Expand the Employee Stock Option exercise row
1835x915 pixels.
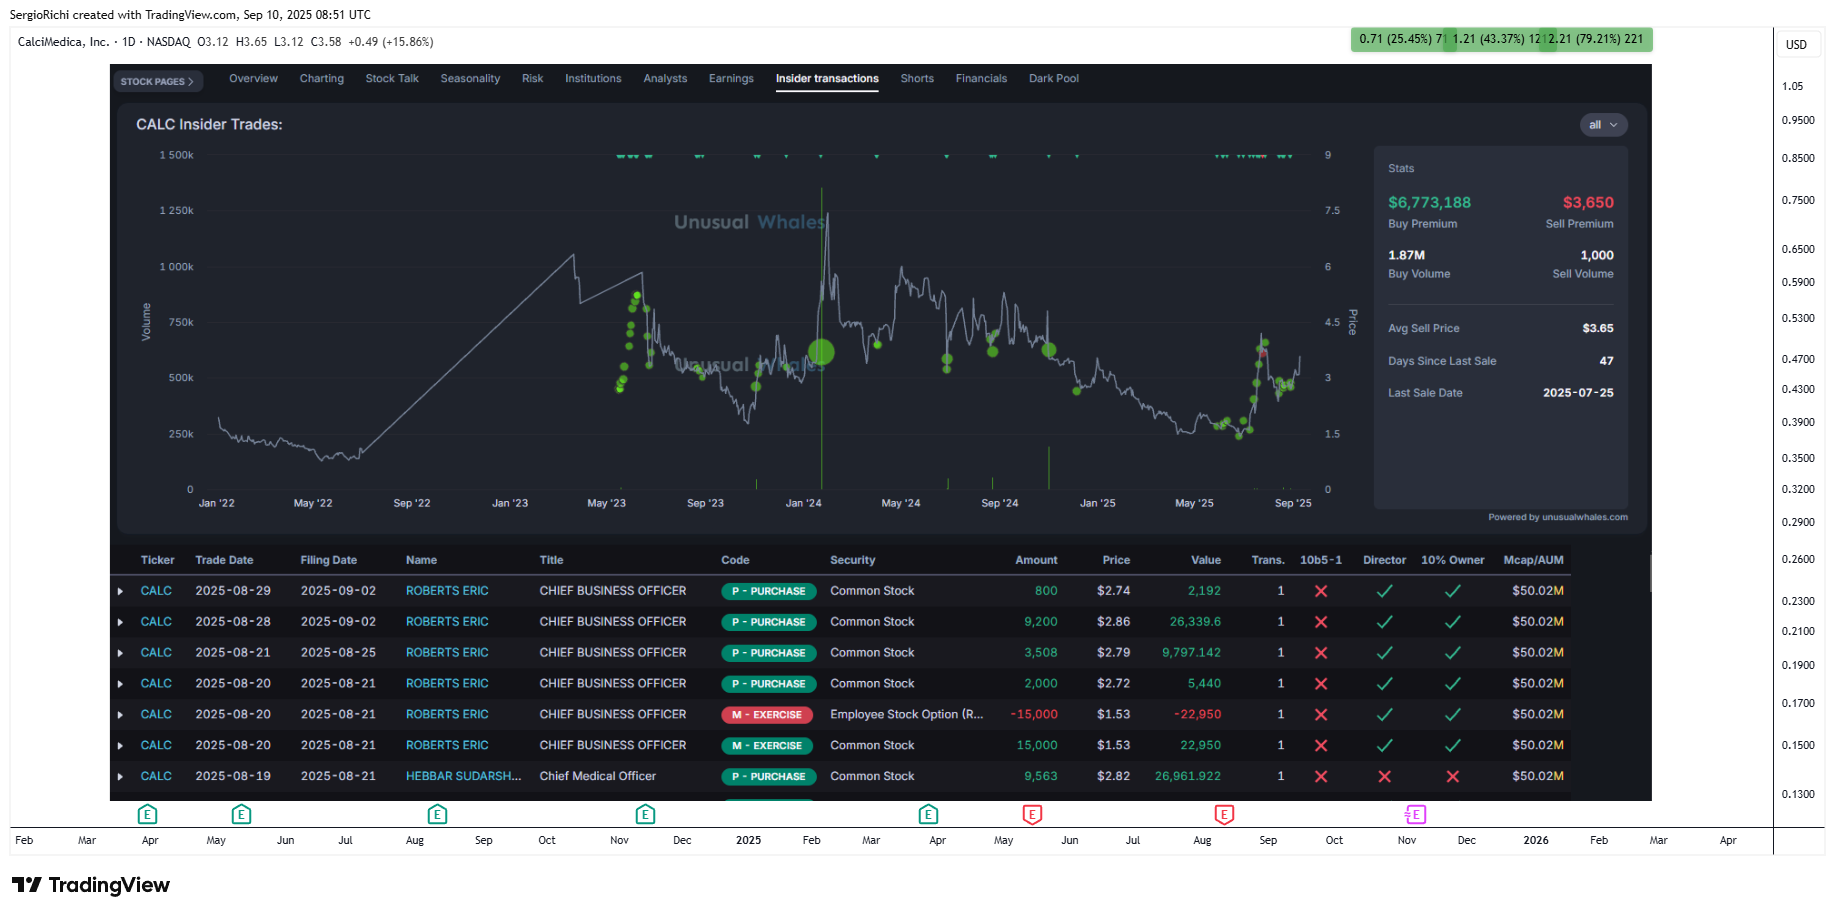click(120, 715)
